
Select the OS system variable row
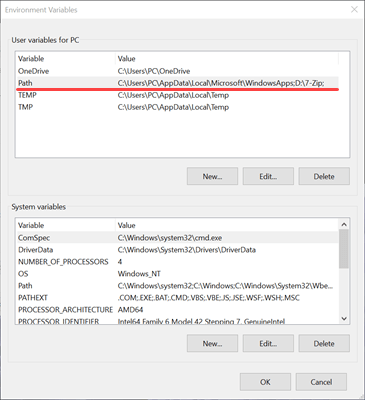tap(177, 274)
